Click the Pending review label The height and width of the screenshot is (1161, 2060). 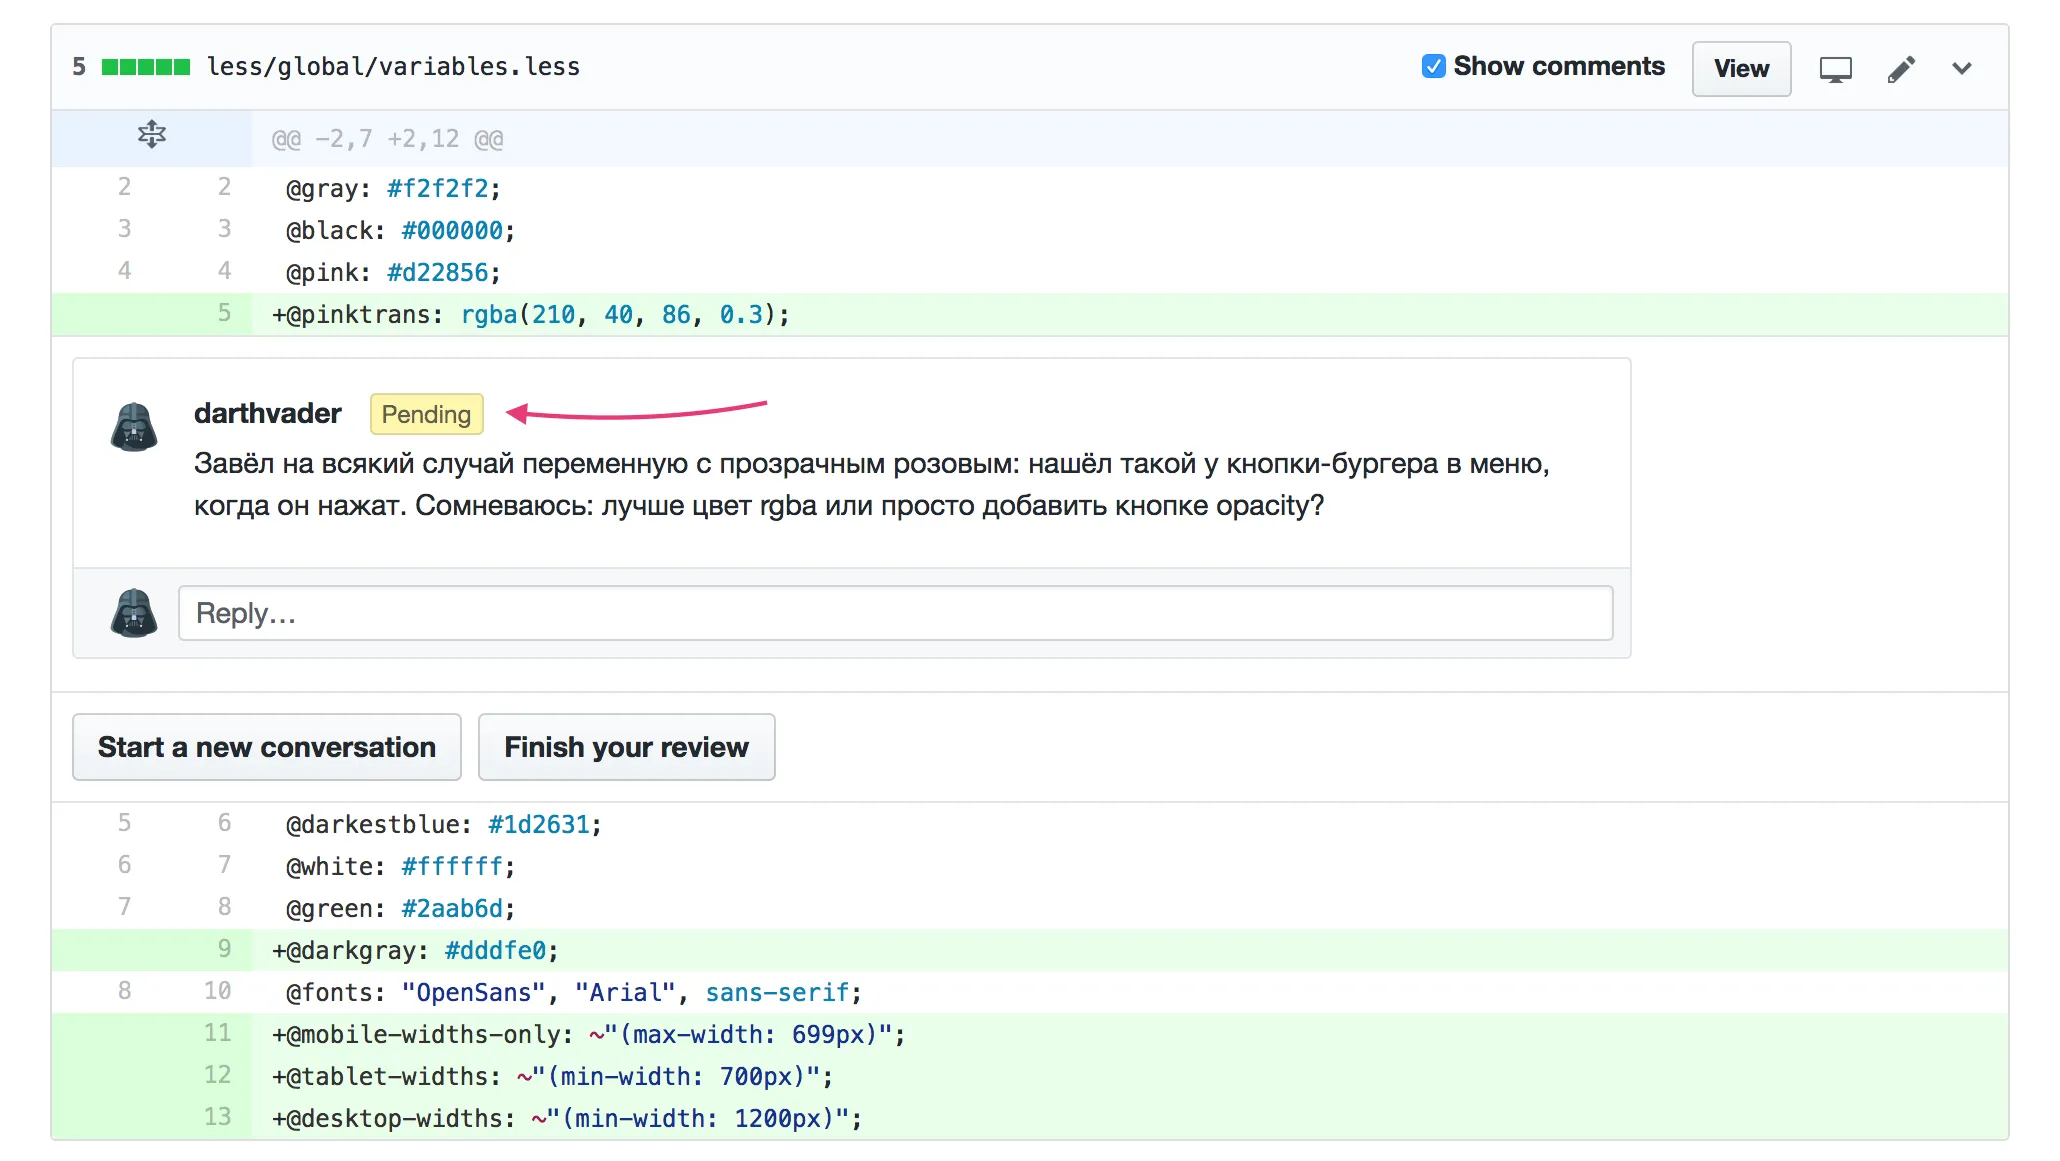[x=426, y=414]
